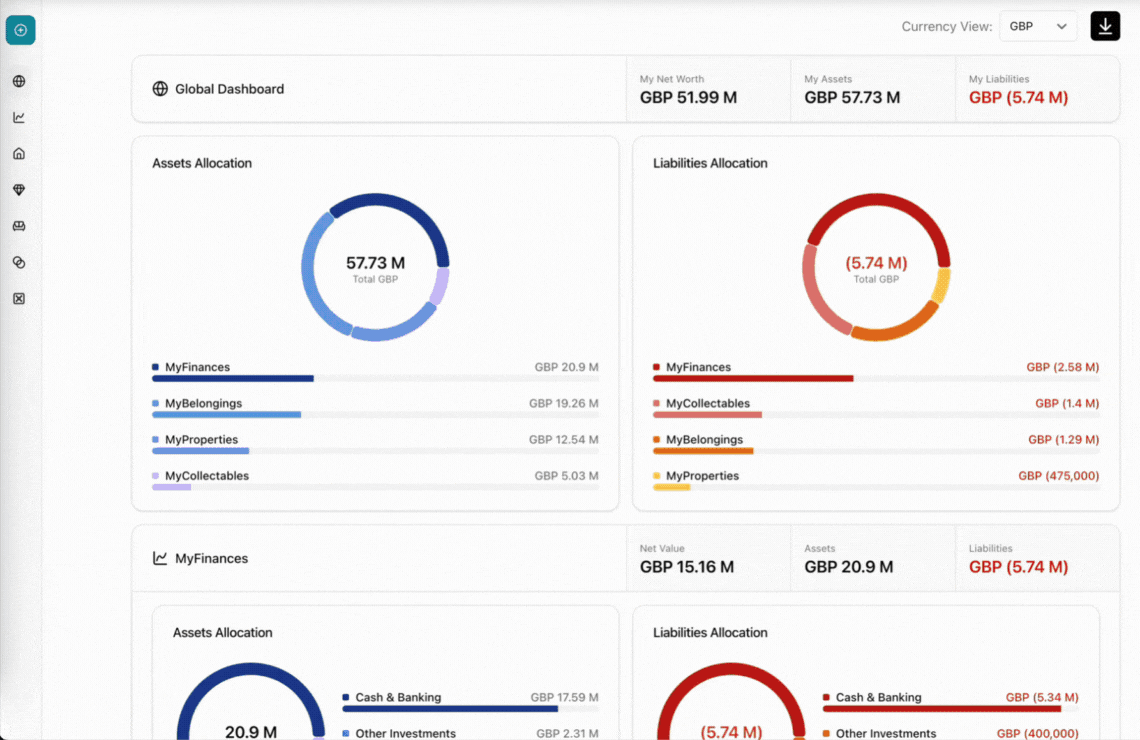Open the GBP currency view dropdown
1140x740 pixels.
pyautogui.click(x=1037, y=26)
